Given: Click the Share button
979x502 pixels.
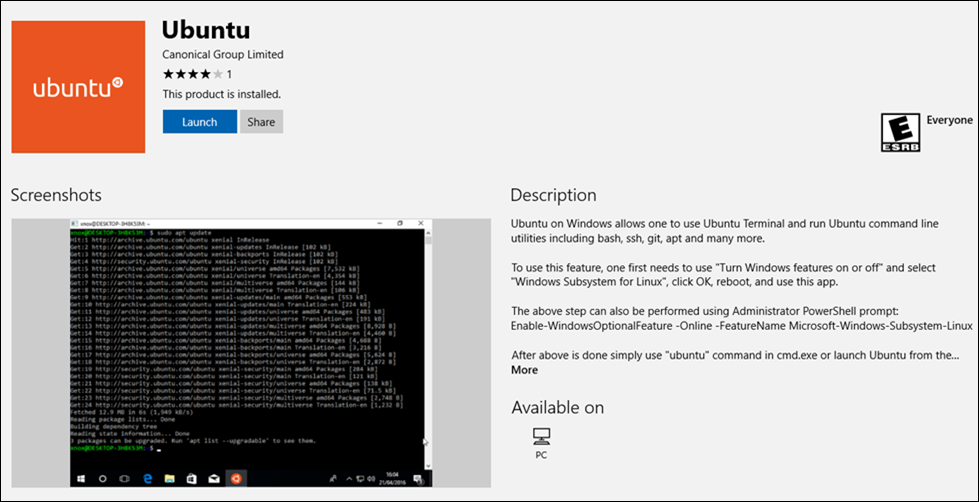Looking at the screenshot, I should [x=261, y=122].
